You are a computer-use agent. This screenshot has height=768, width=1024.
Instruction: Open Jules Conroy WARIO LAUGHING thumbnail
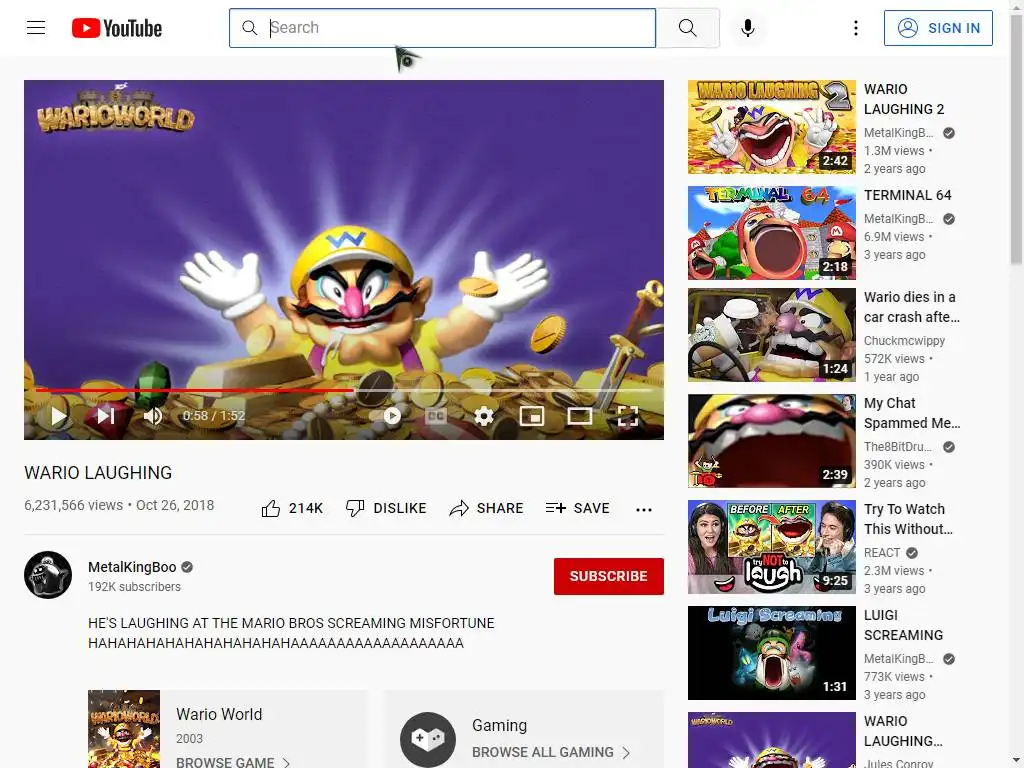[771, 740]
